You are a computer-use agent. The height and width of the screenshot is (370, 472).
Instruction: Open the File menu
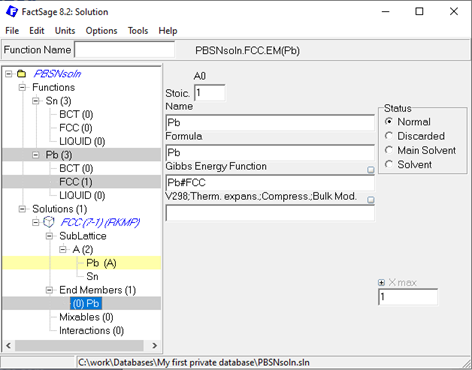click(12, 31)
